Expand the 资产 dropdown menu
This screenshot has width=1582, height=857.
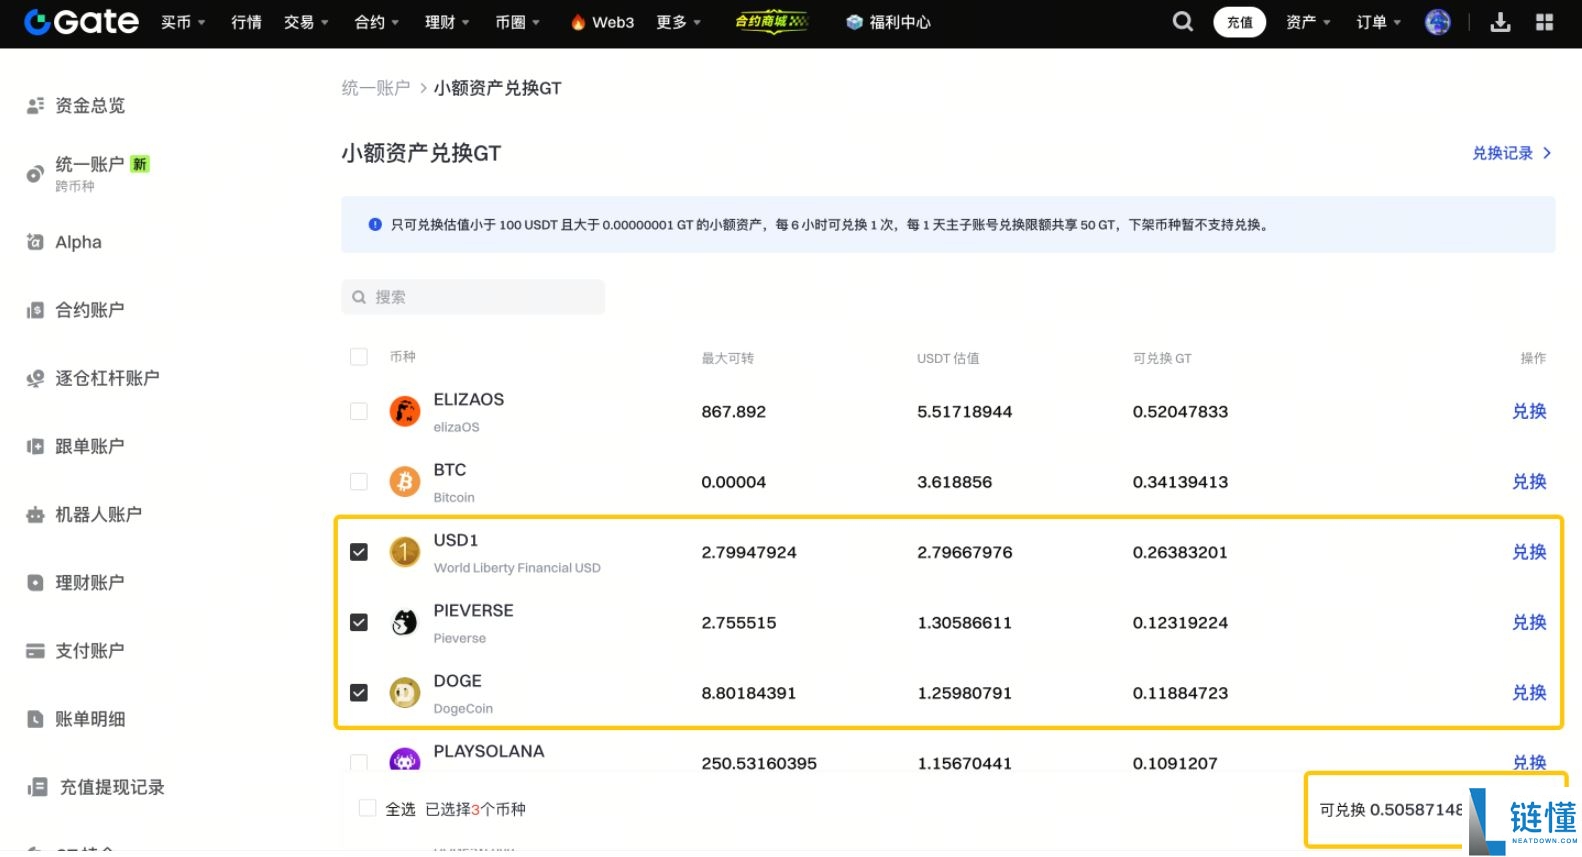pos(1309,22)
